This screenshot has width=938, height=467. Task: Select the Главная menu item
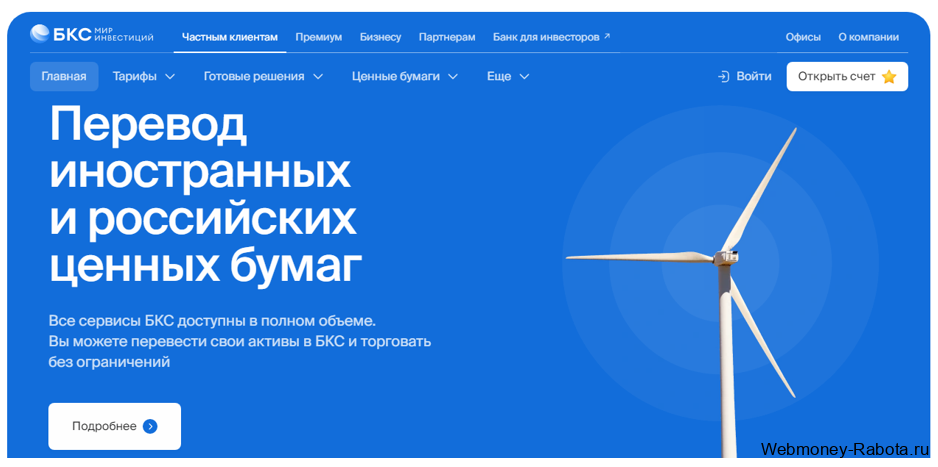64,77
